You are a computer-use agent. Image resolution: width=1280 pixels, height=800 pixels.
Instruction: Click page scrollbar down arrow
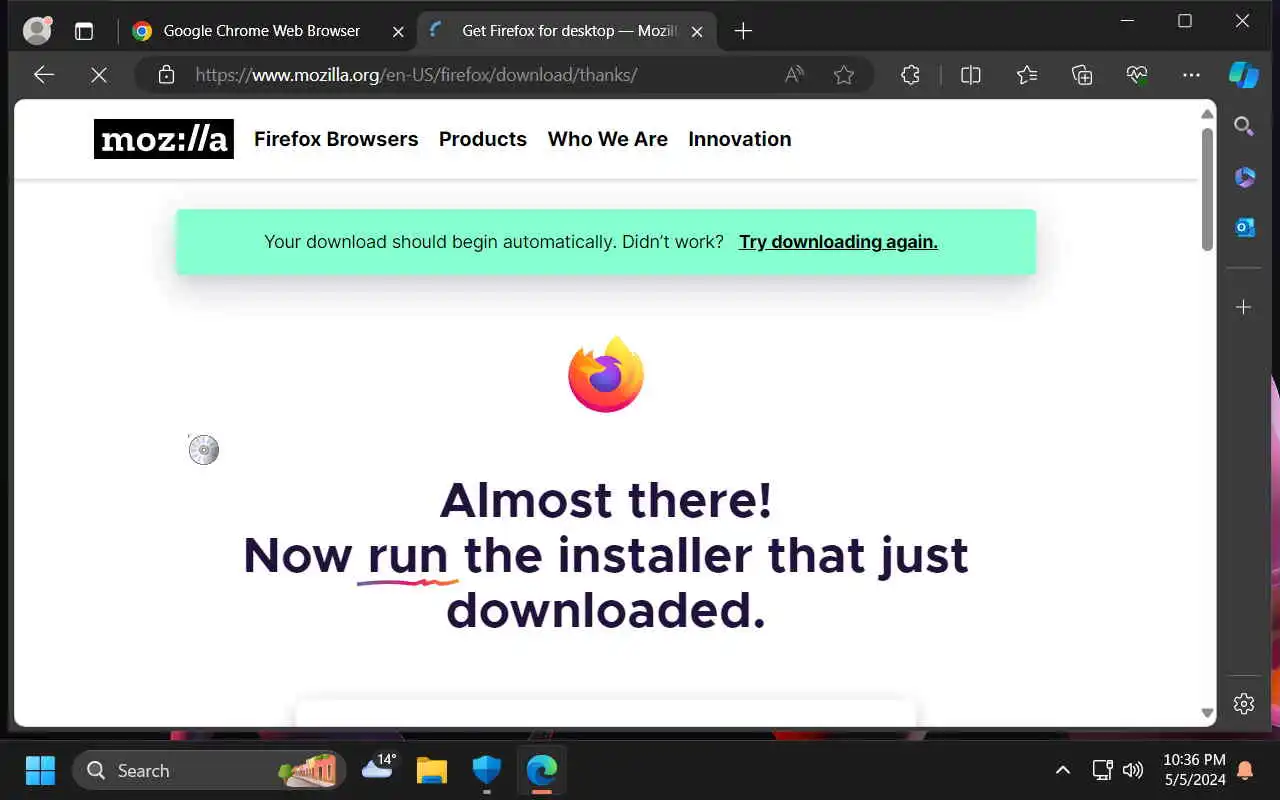click(x=1207, y=714)
